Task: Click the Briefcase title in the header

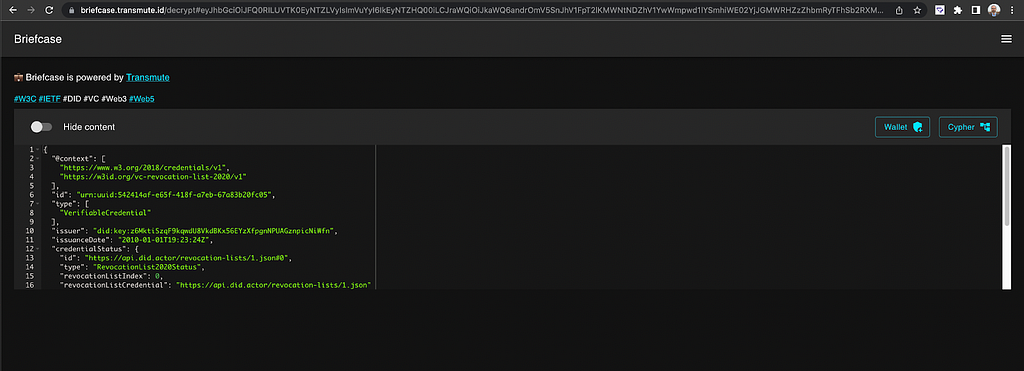Action: coord(38,39)
